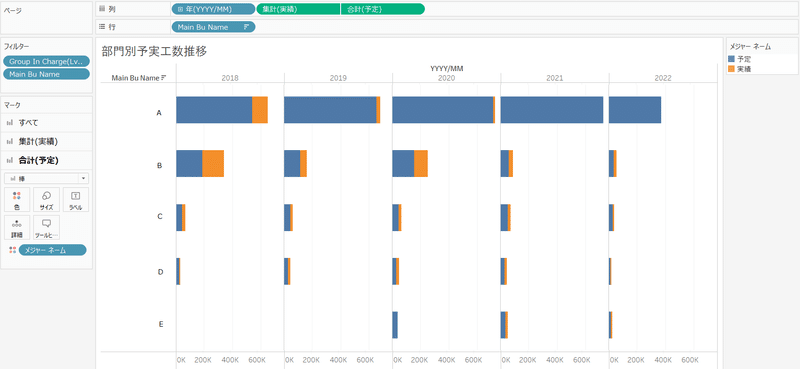
Task: Click color icon left of メジャー ネーム pill
Action: click(13, 250)
